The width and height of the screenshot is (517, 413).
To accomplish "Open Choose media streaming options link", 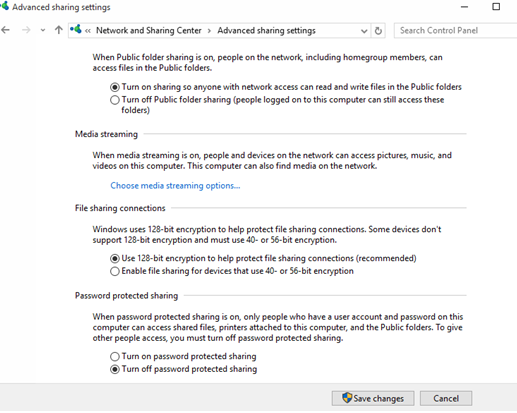I will [x=175, y=186].
